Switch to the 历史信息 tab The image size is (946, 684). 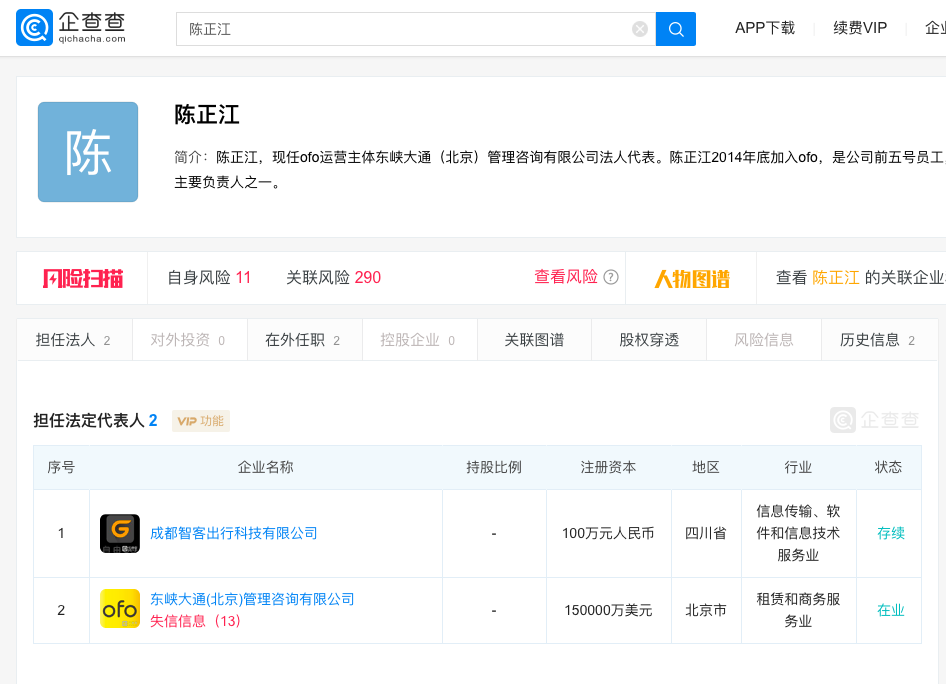point(877,340)
